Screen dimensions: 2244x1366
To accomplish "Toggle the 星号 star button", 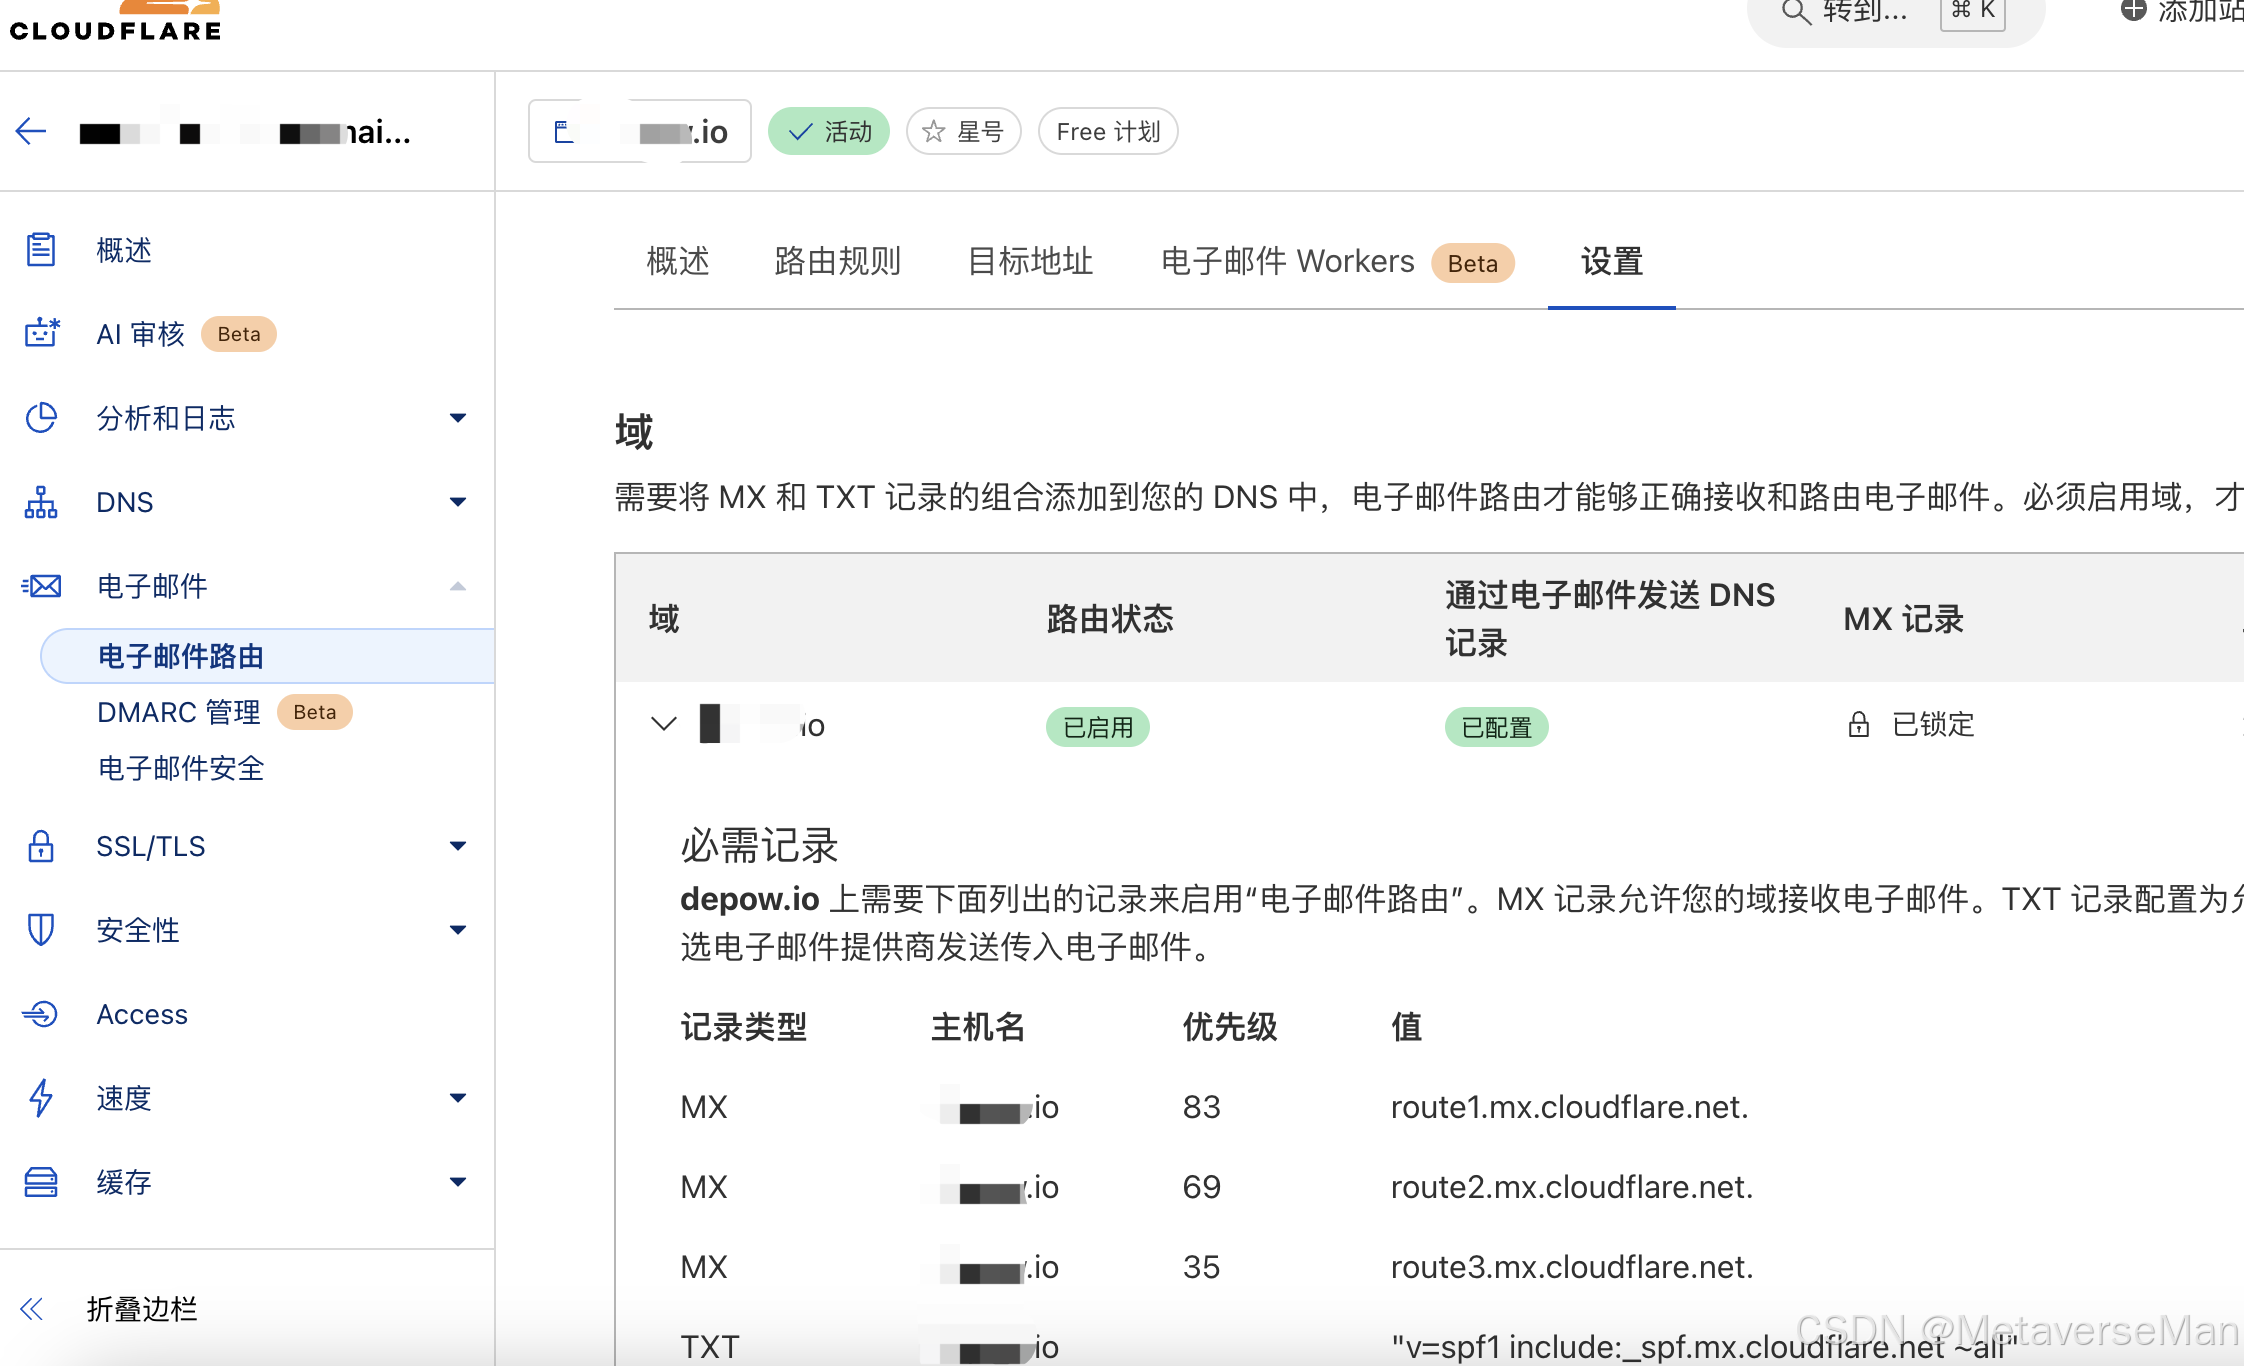I will pyautogui.click(x=963, y=131).
